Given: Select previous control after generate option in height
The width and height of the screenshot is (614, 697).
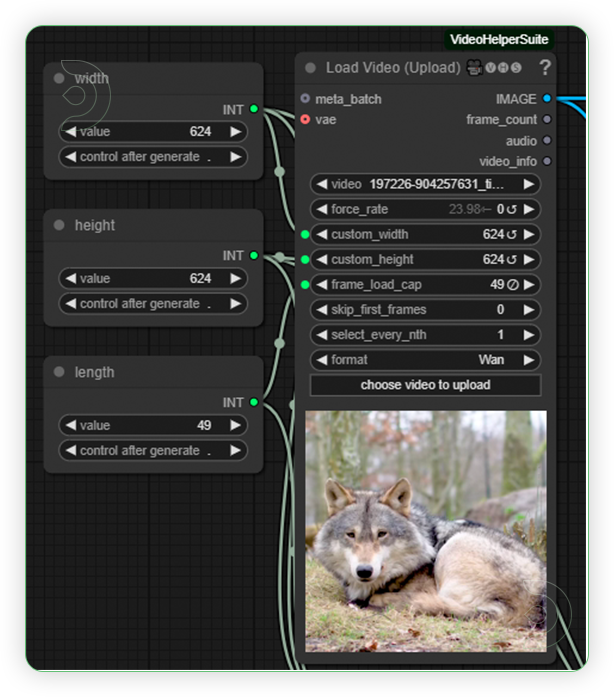Looking at the screenshot, I should [x=70, y=304].
